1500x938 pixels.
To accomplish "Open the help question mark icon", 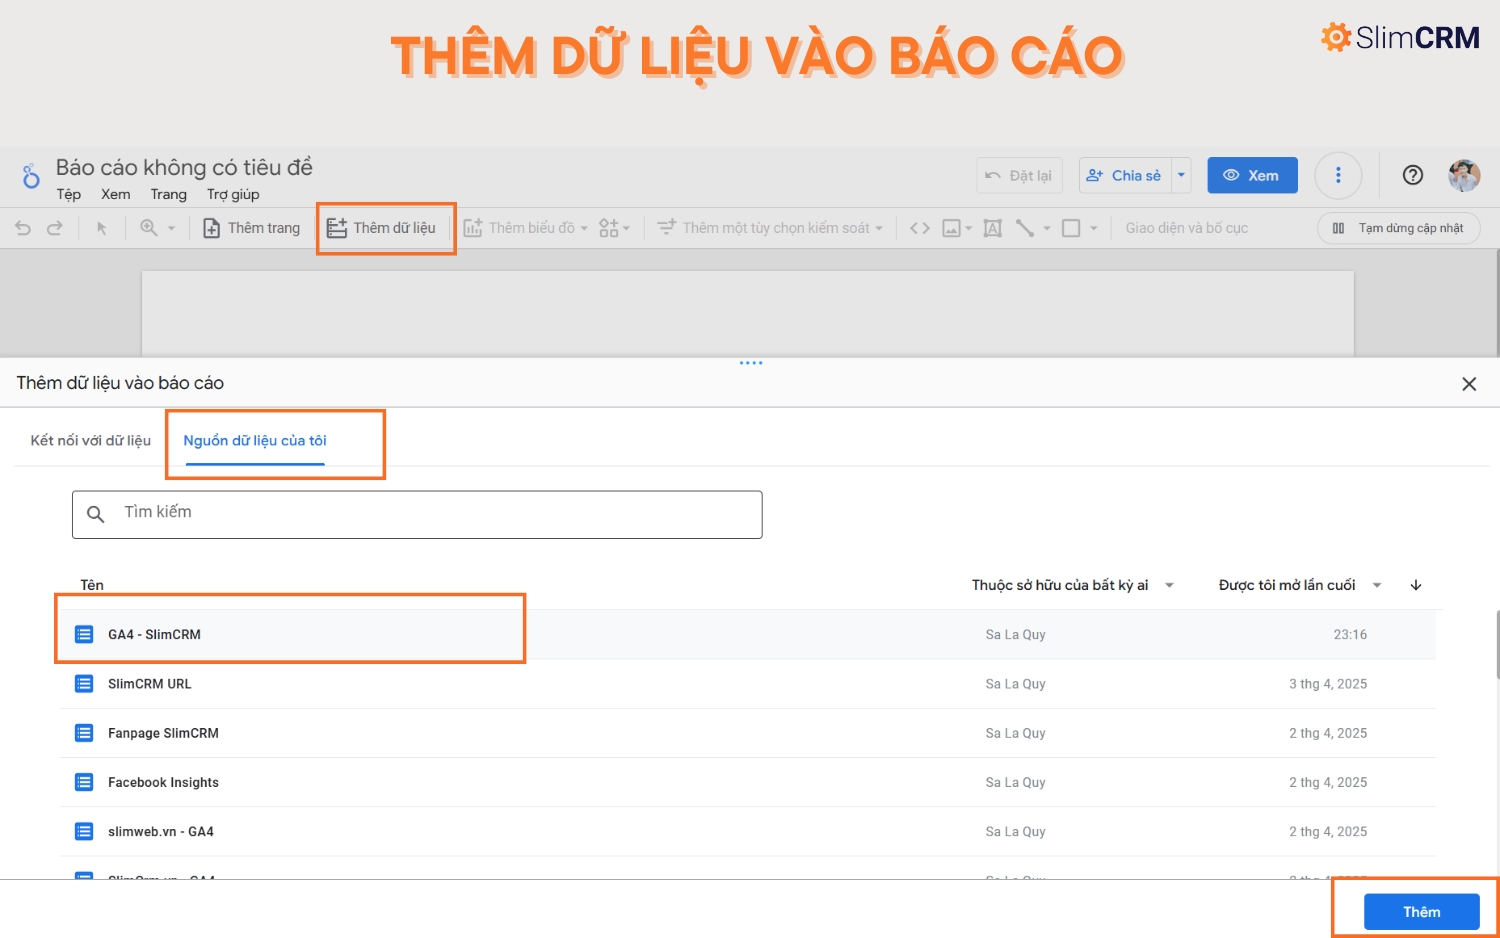I will [1412, 175].
